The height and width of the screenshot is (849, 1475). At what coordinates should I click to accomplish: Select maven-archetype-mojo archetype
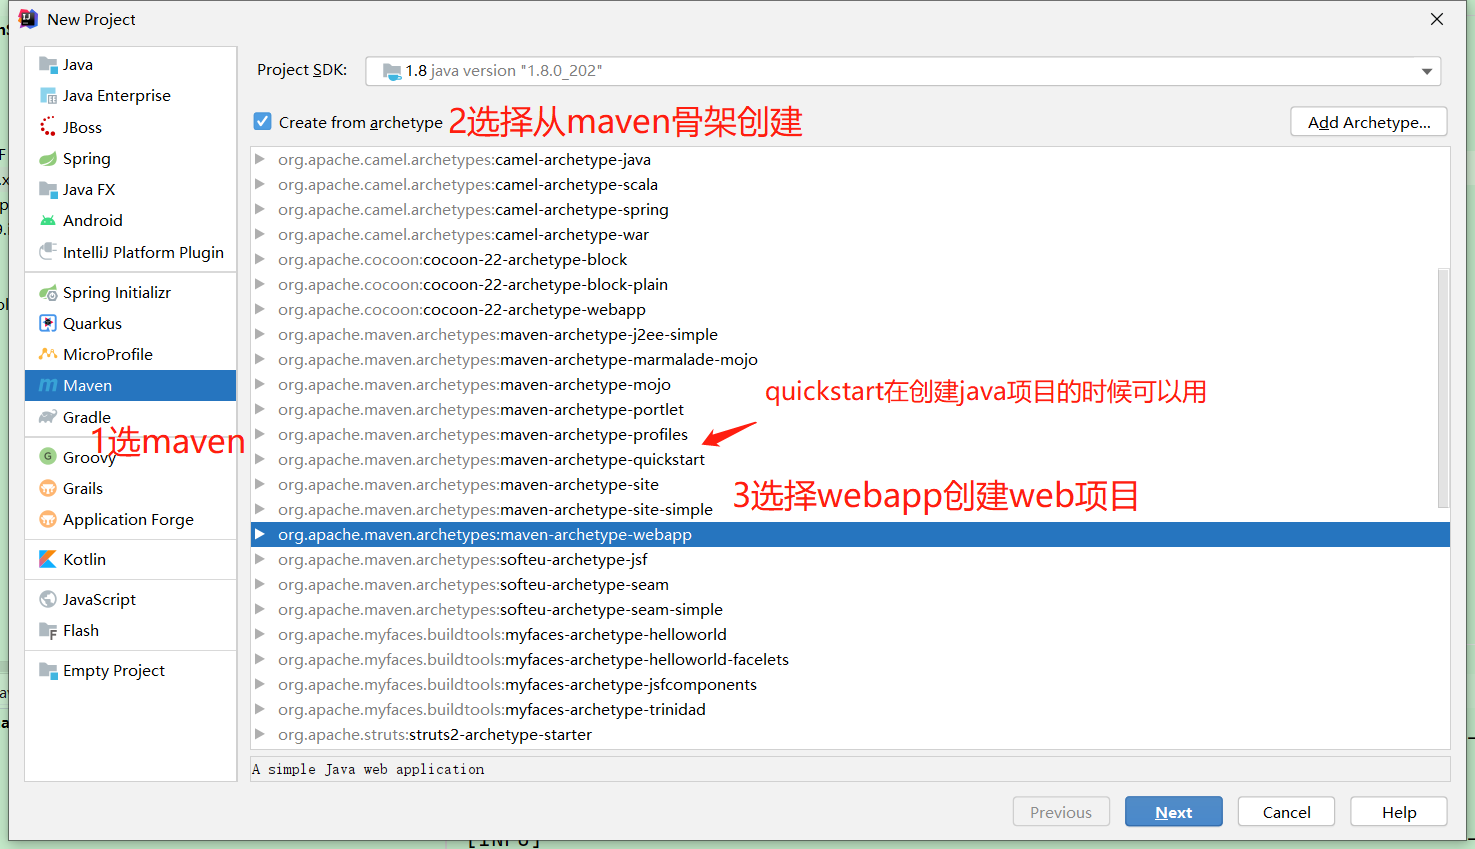850,384
